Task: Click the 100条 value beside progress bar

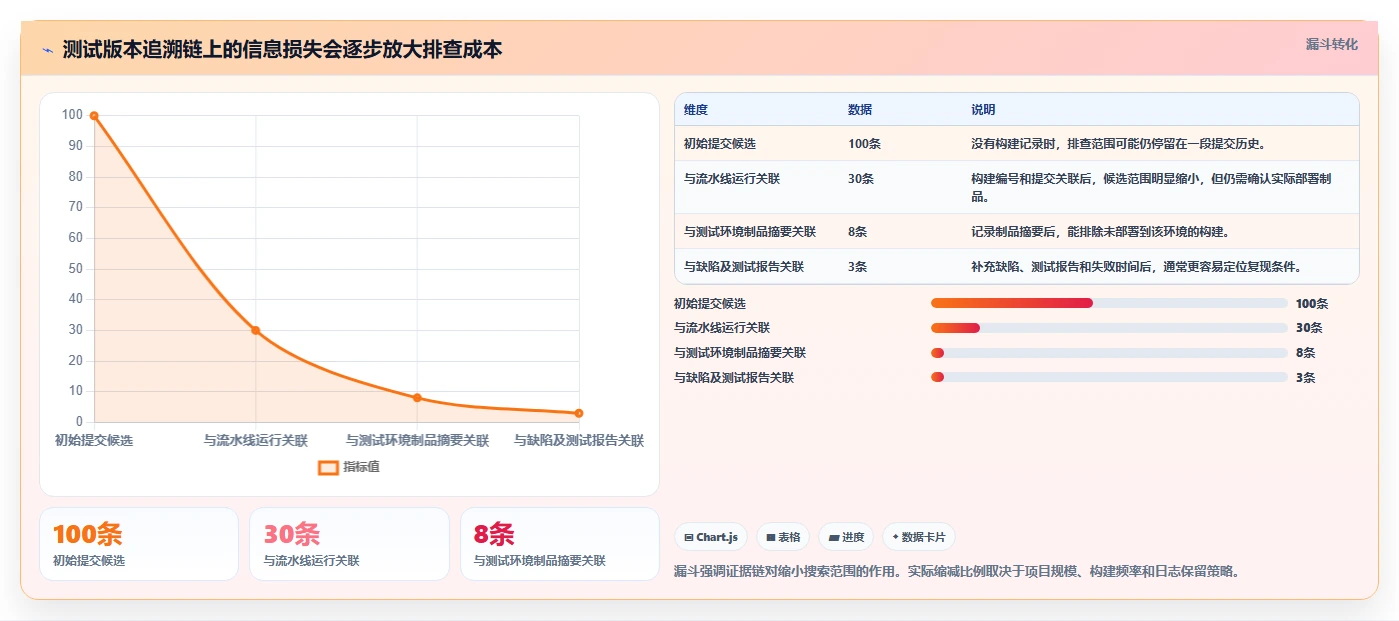Action: coord(1312,303)
